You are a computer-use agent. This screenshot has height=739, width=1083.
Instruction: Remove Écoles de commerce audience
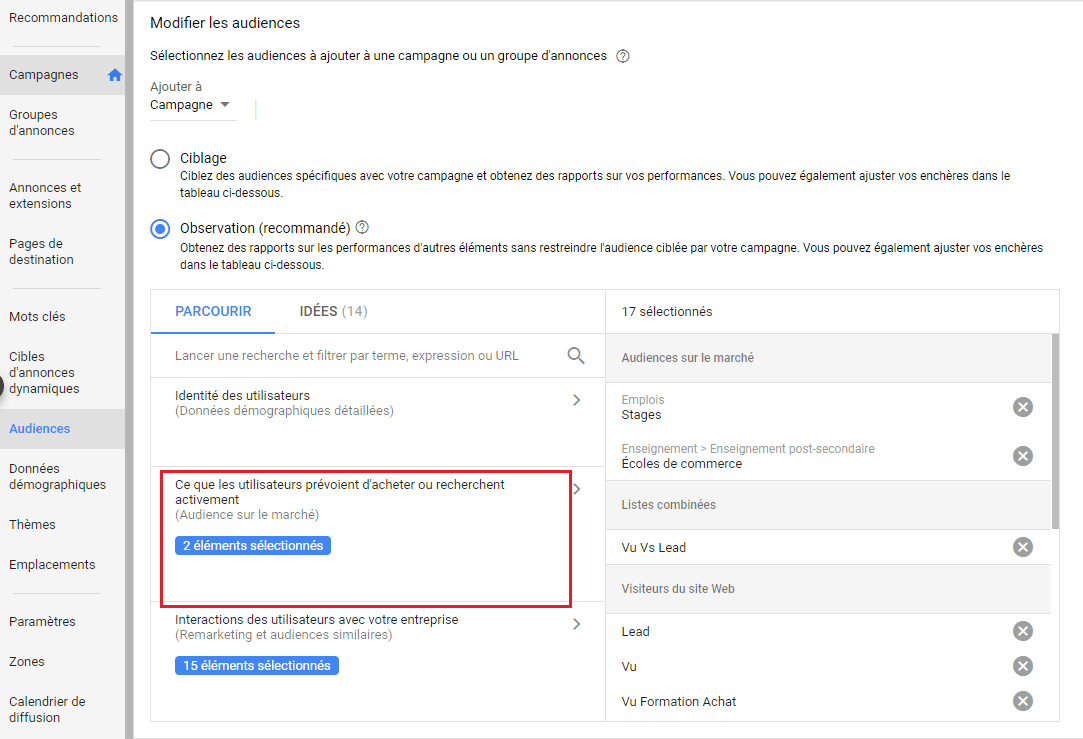pos(1022,456)
